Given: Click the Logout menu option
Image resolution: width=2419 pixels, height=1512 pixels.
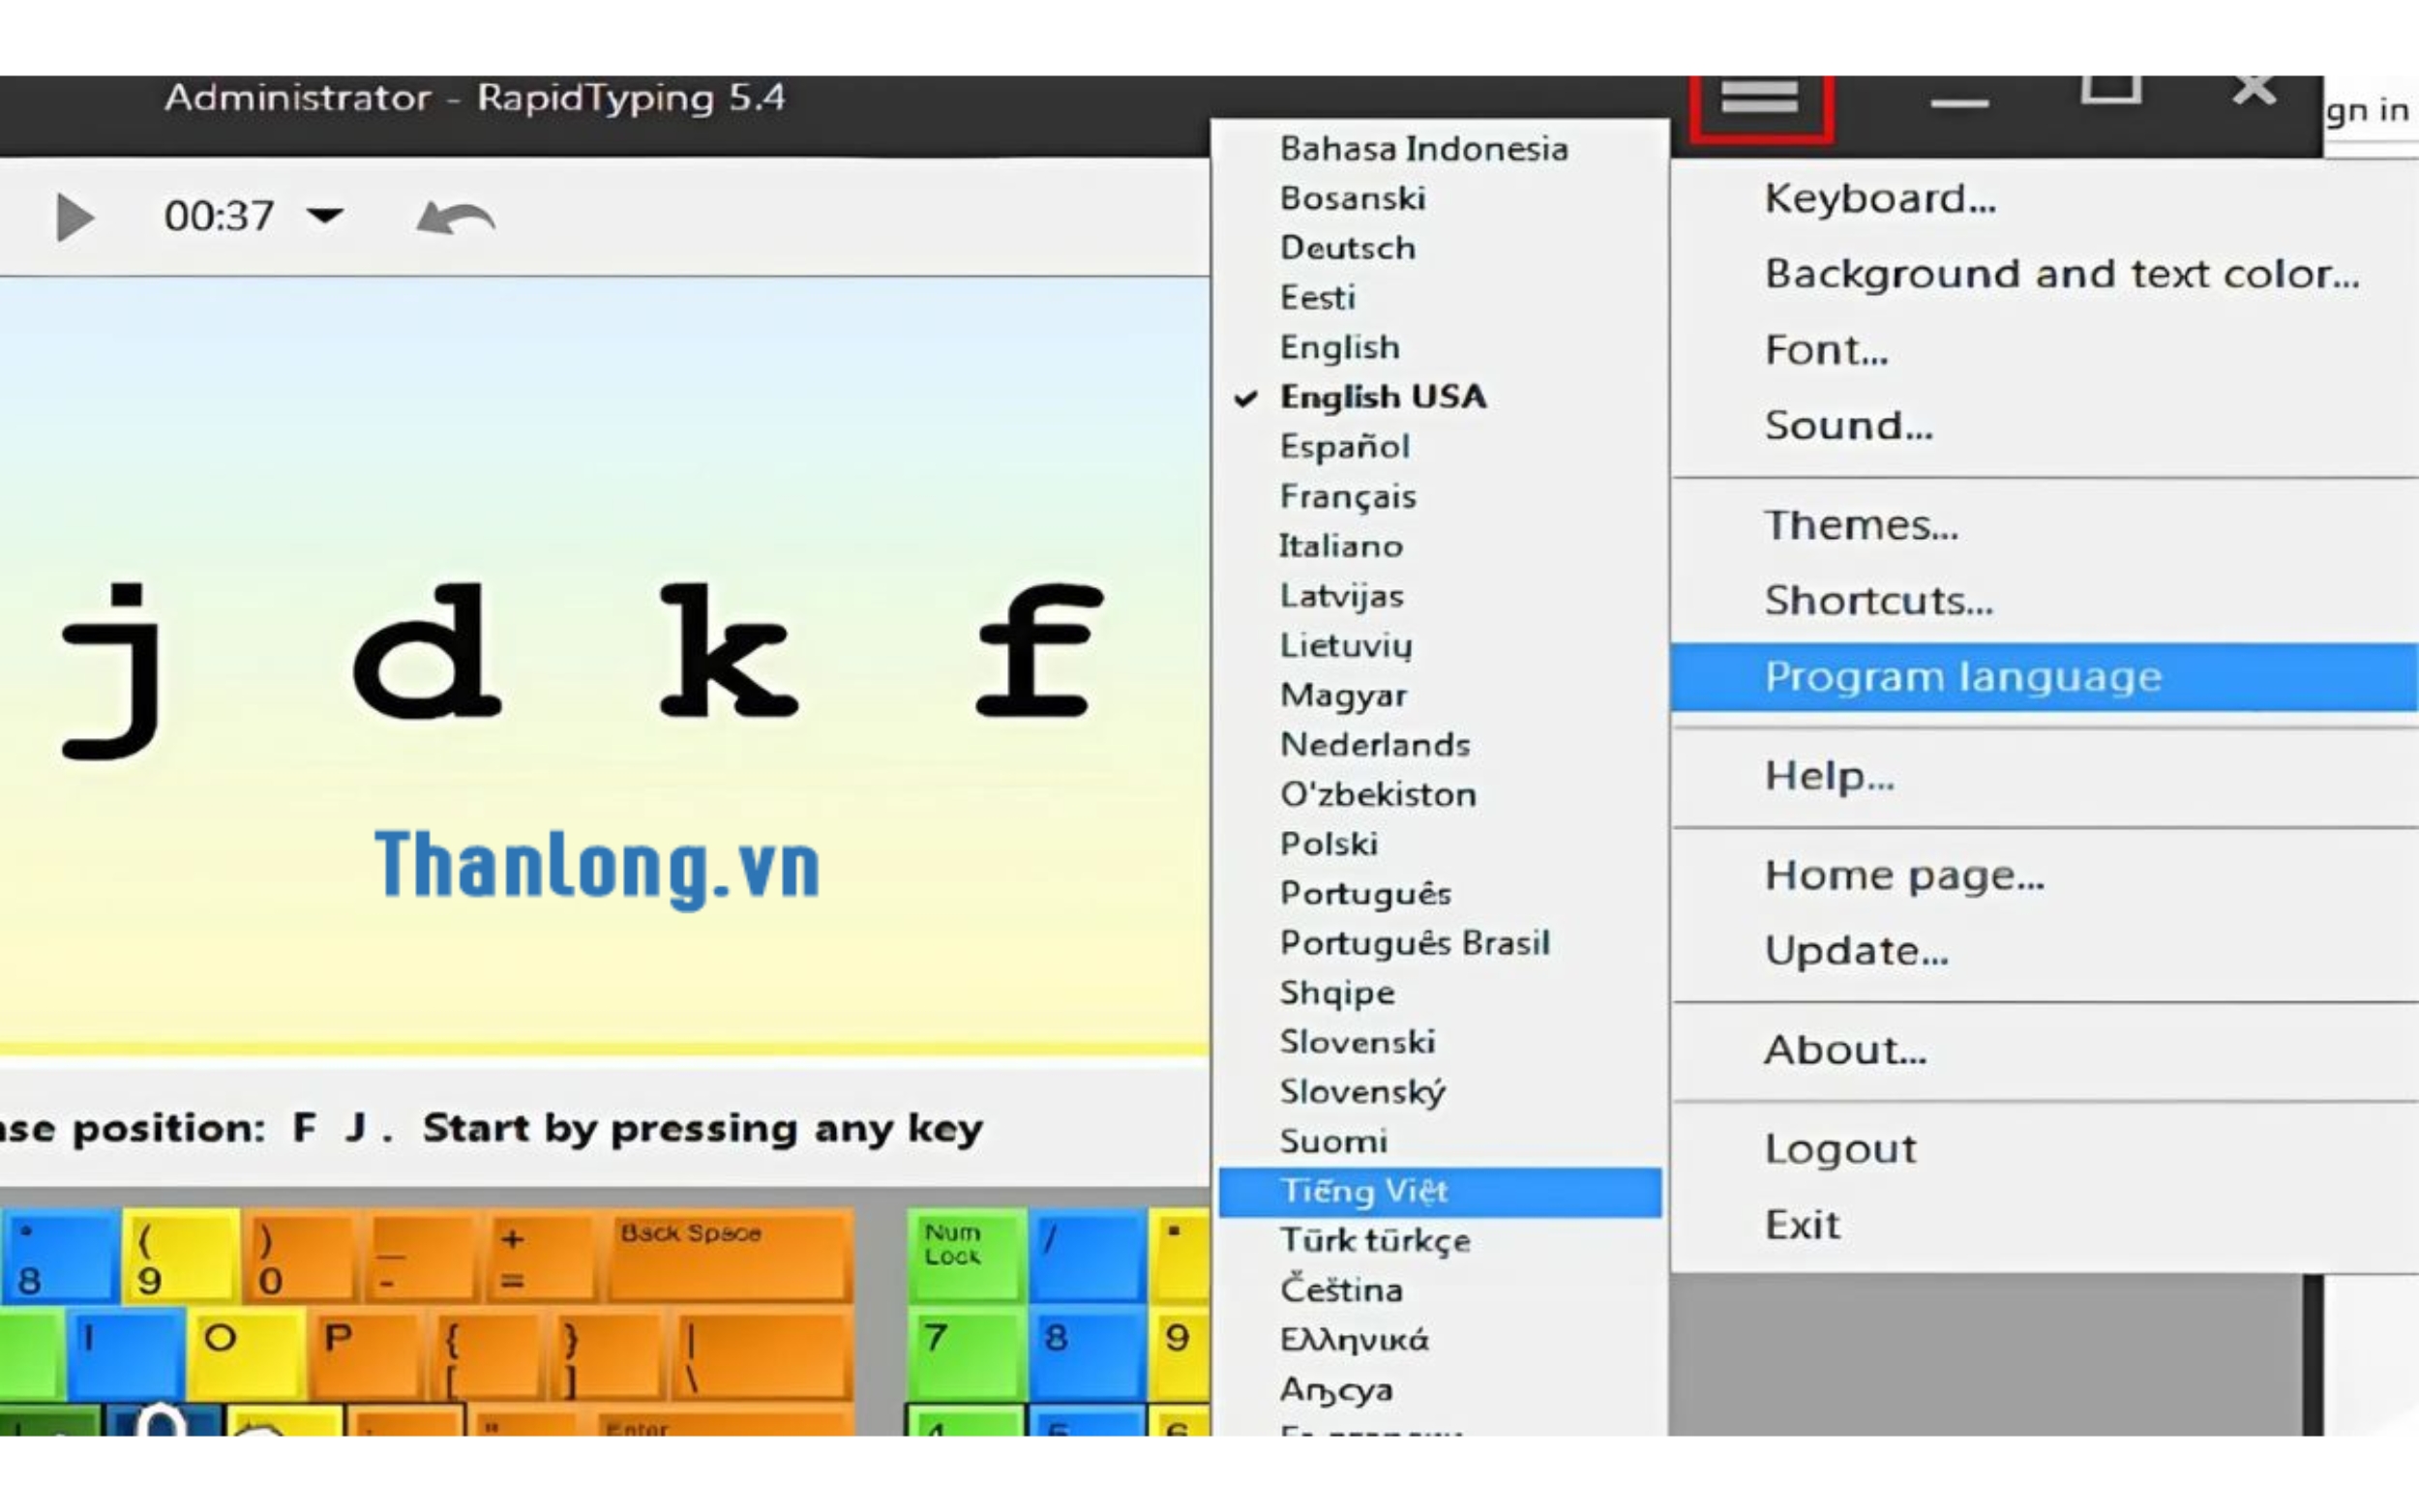Looking at the screenshot, I should [x=1840, y=1149].
